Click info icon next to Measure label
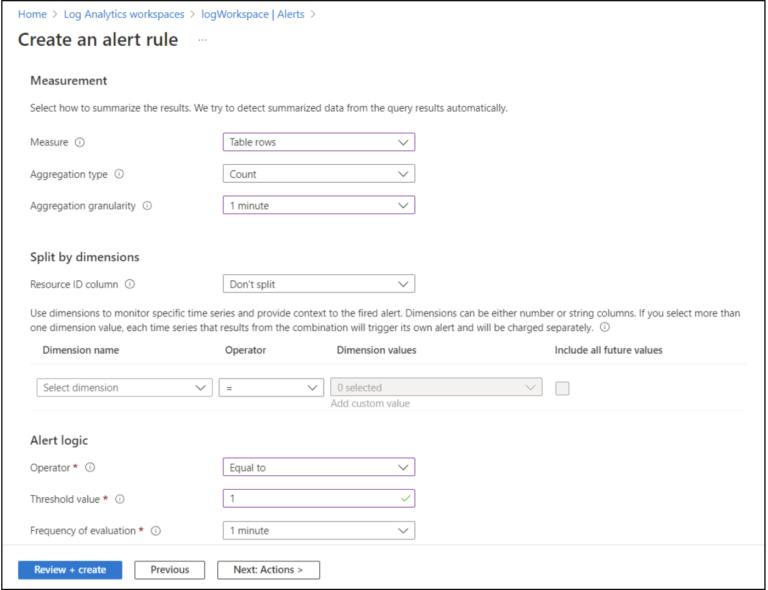This screenshot has height=590, width=768. [x=80, y=143]
